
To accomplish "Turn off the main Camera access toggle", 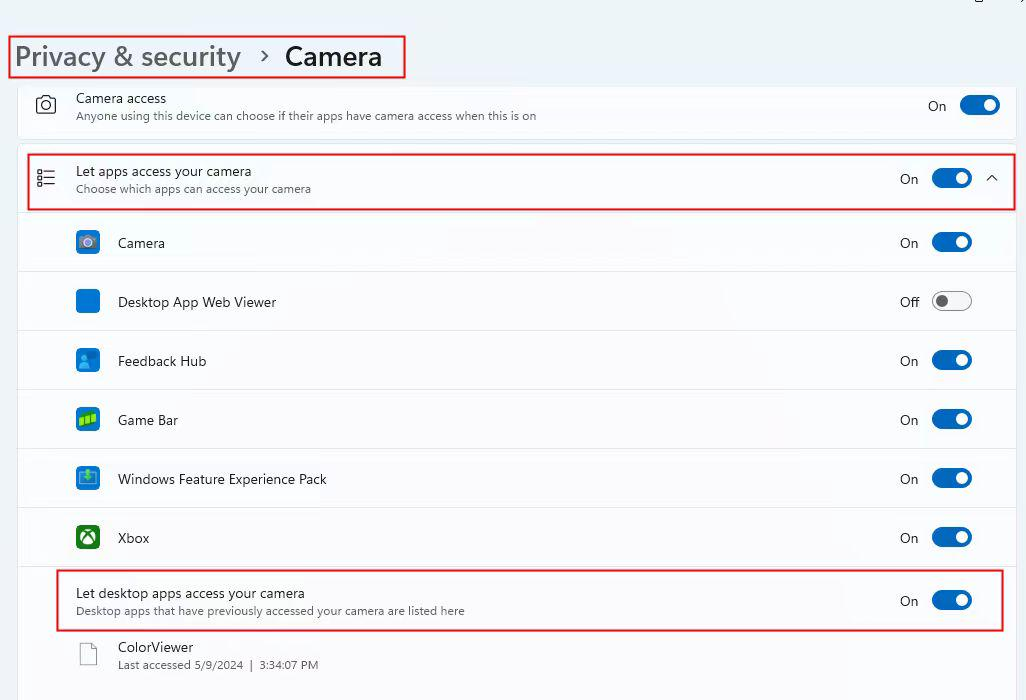I will point(979,106).
